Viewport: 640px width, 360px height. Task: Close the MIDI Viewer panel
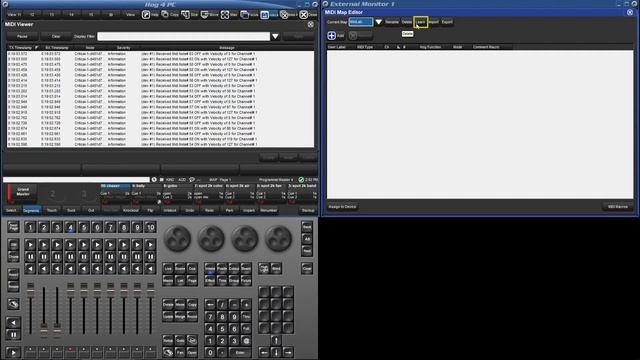pyautogui.click(x=311, y=24)
